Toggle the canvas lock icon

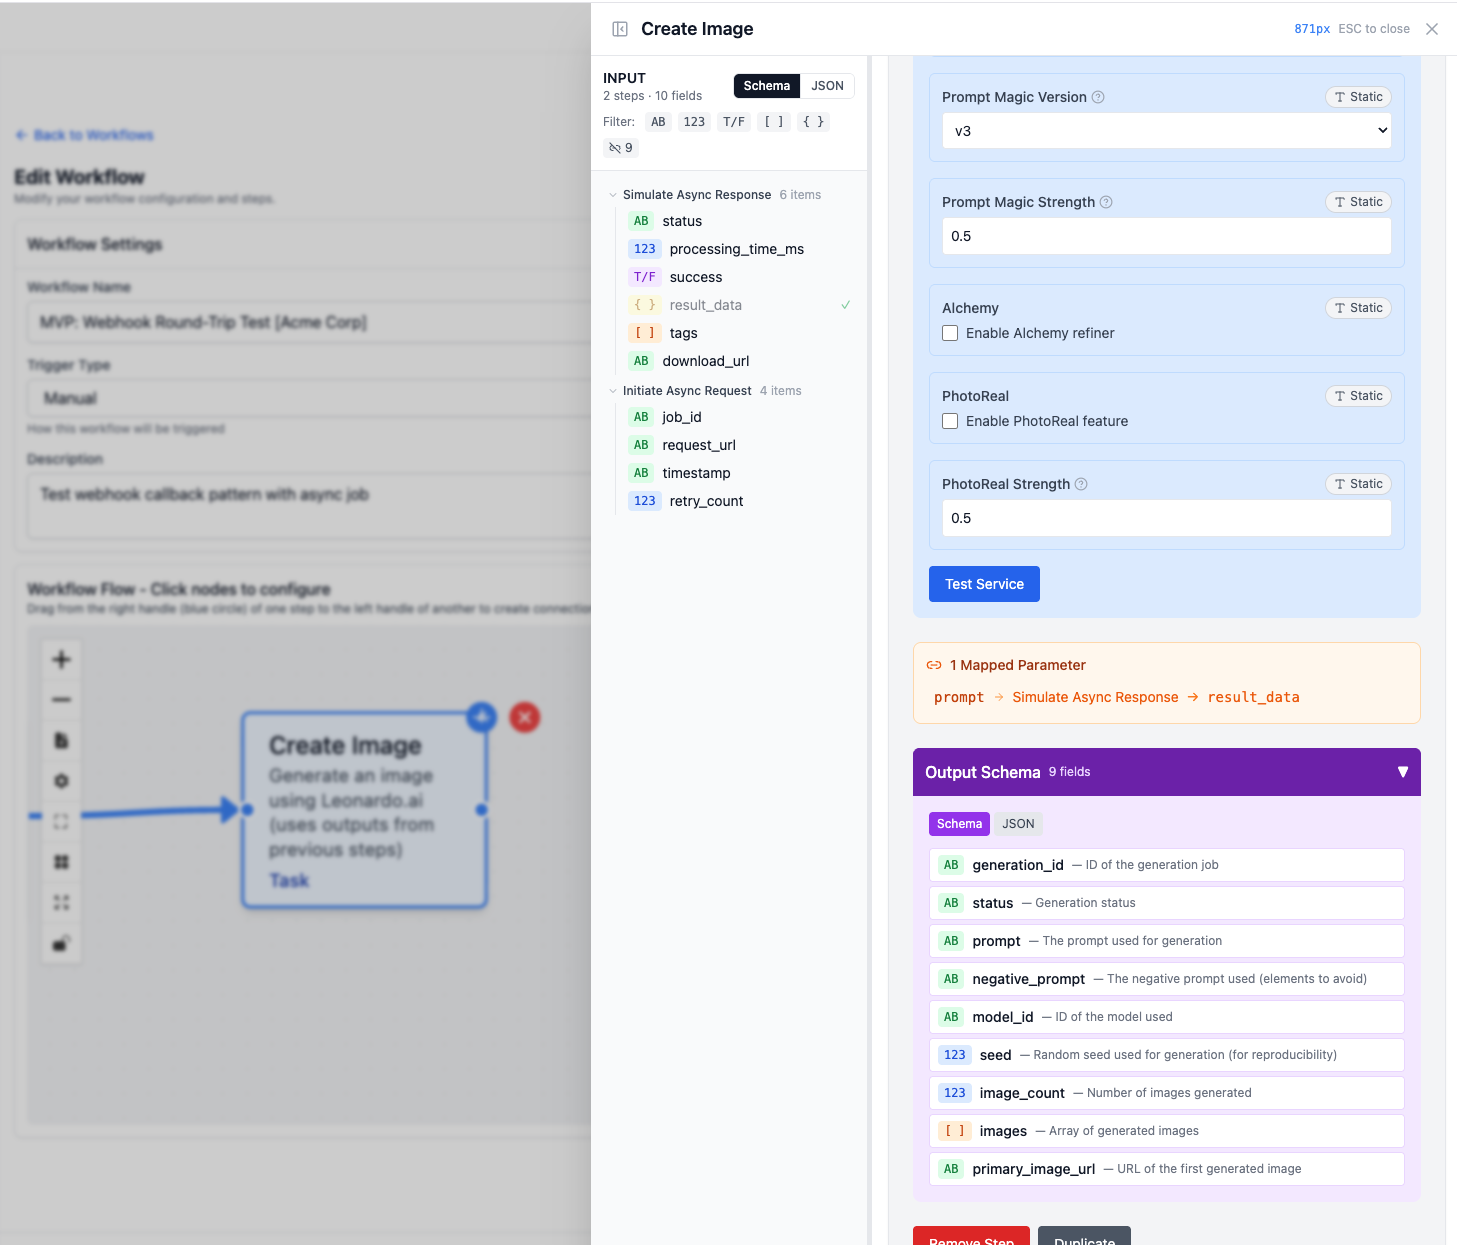pos(61,941)
